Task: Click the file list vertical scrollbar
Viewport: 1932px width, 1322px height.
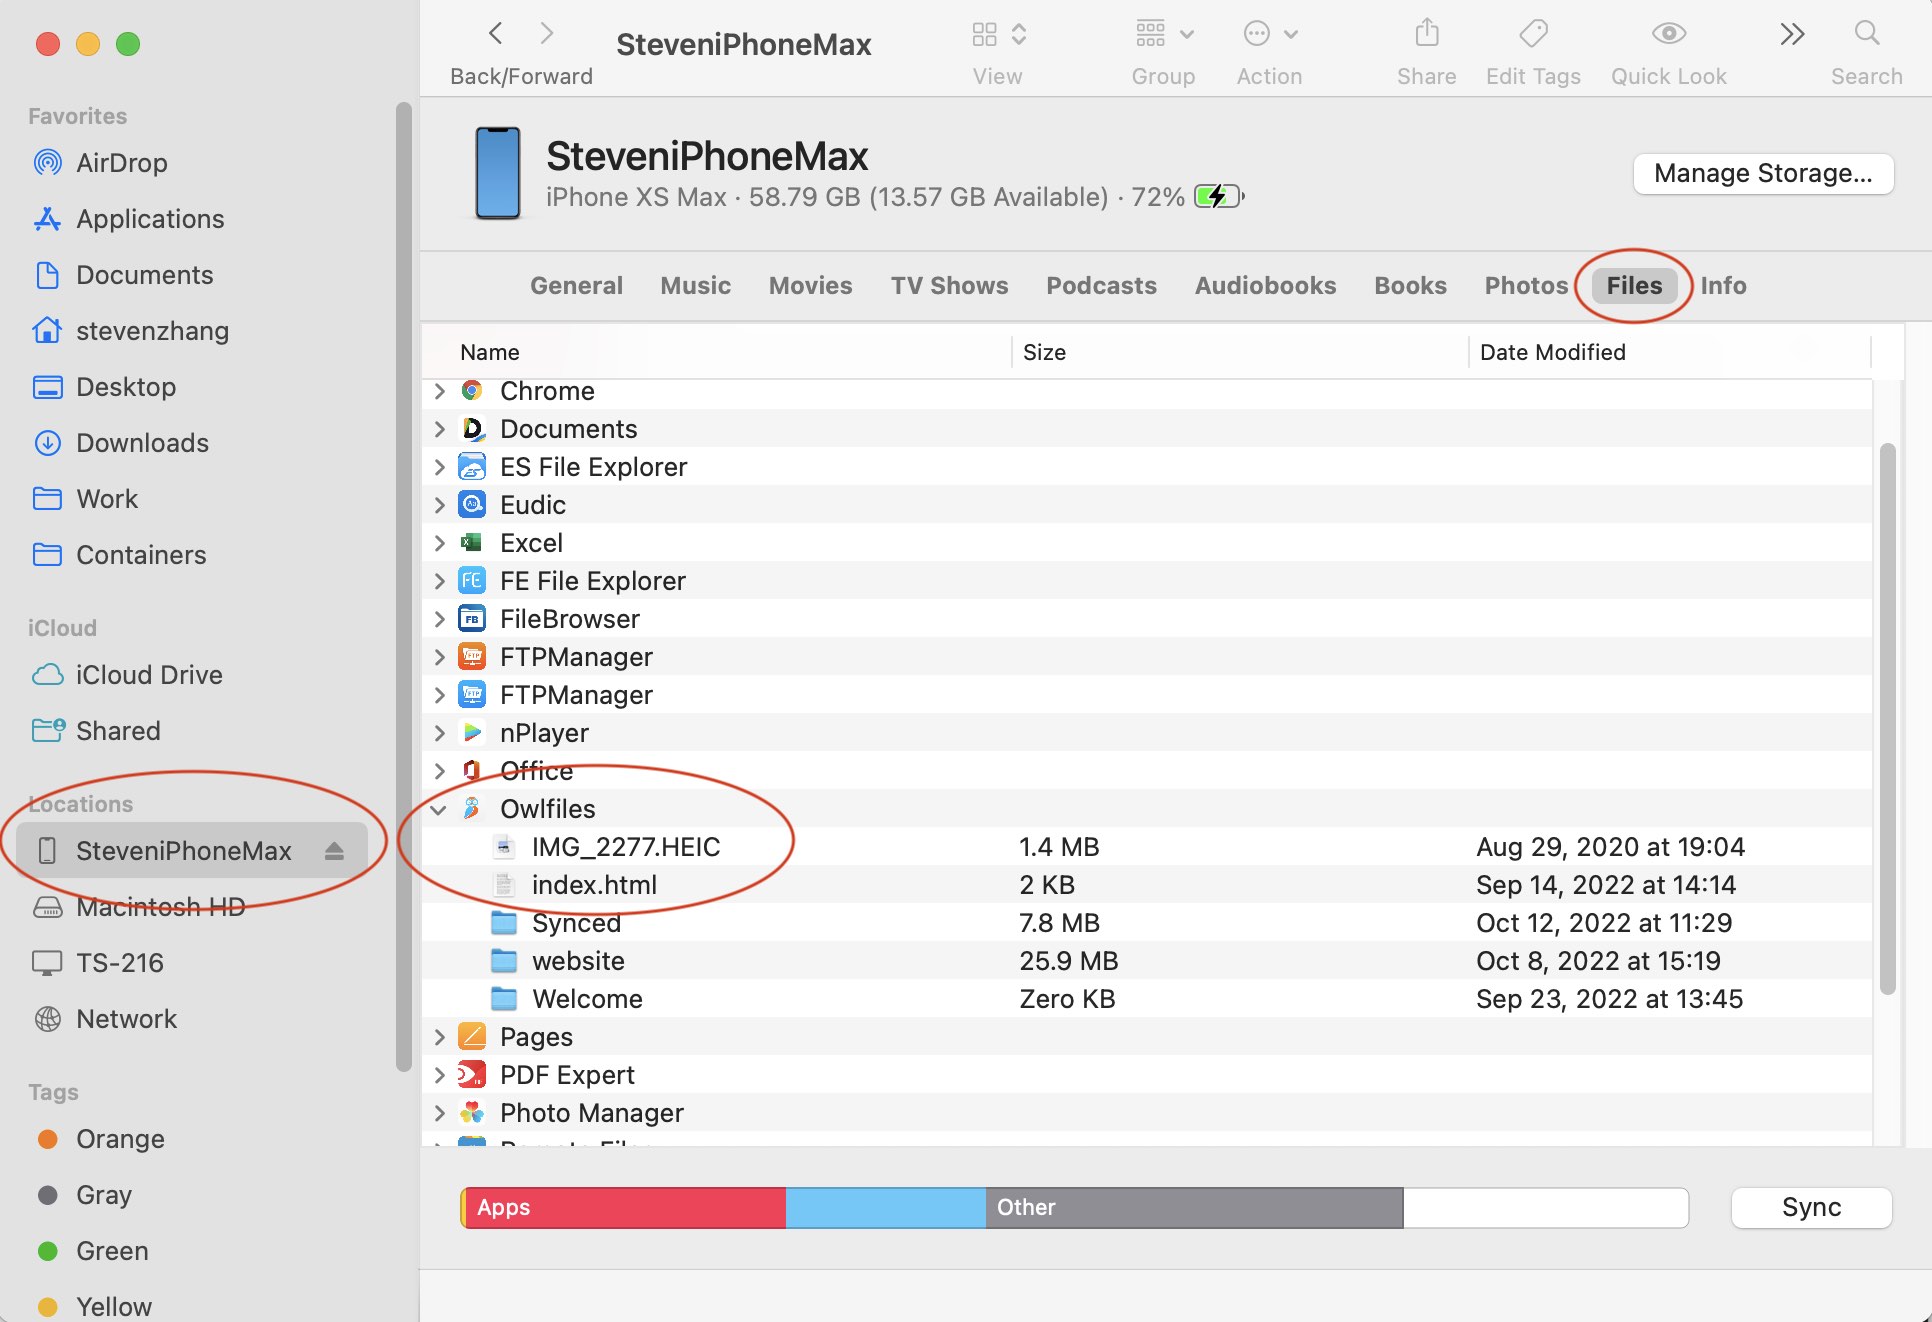Action: pos(1887,718)
